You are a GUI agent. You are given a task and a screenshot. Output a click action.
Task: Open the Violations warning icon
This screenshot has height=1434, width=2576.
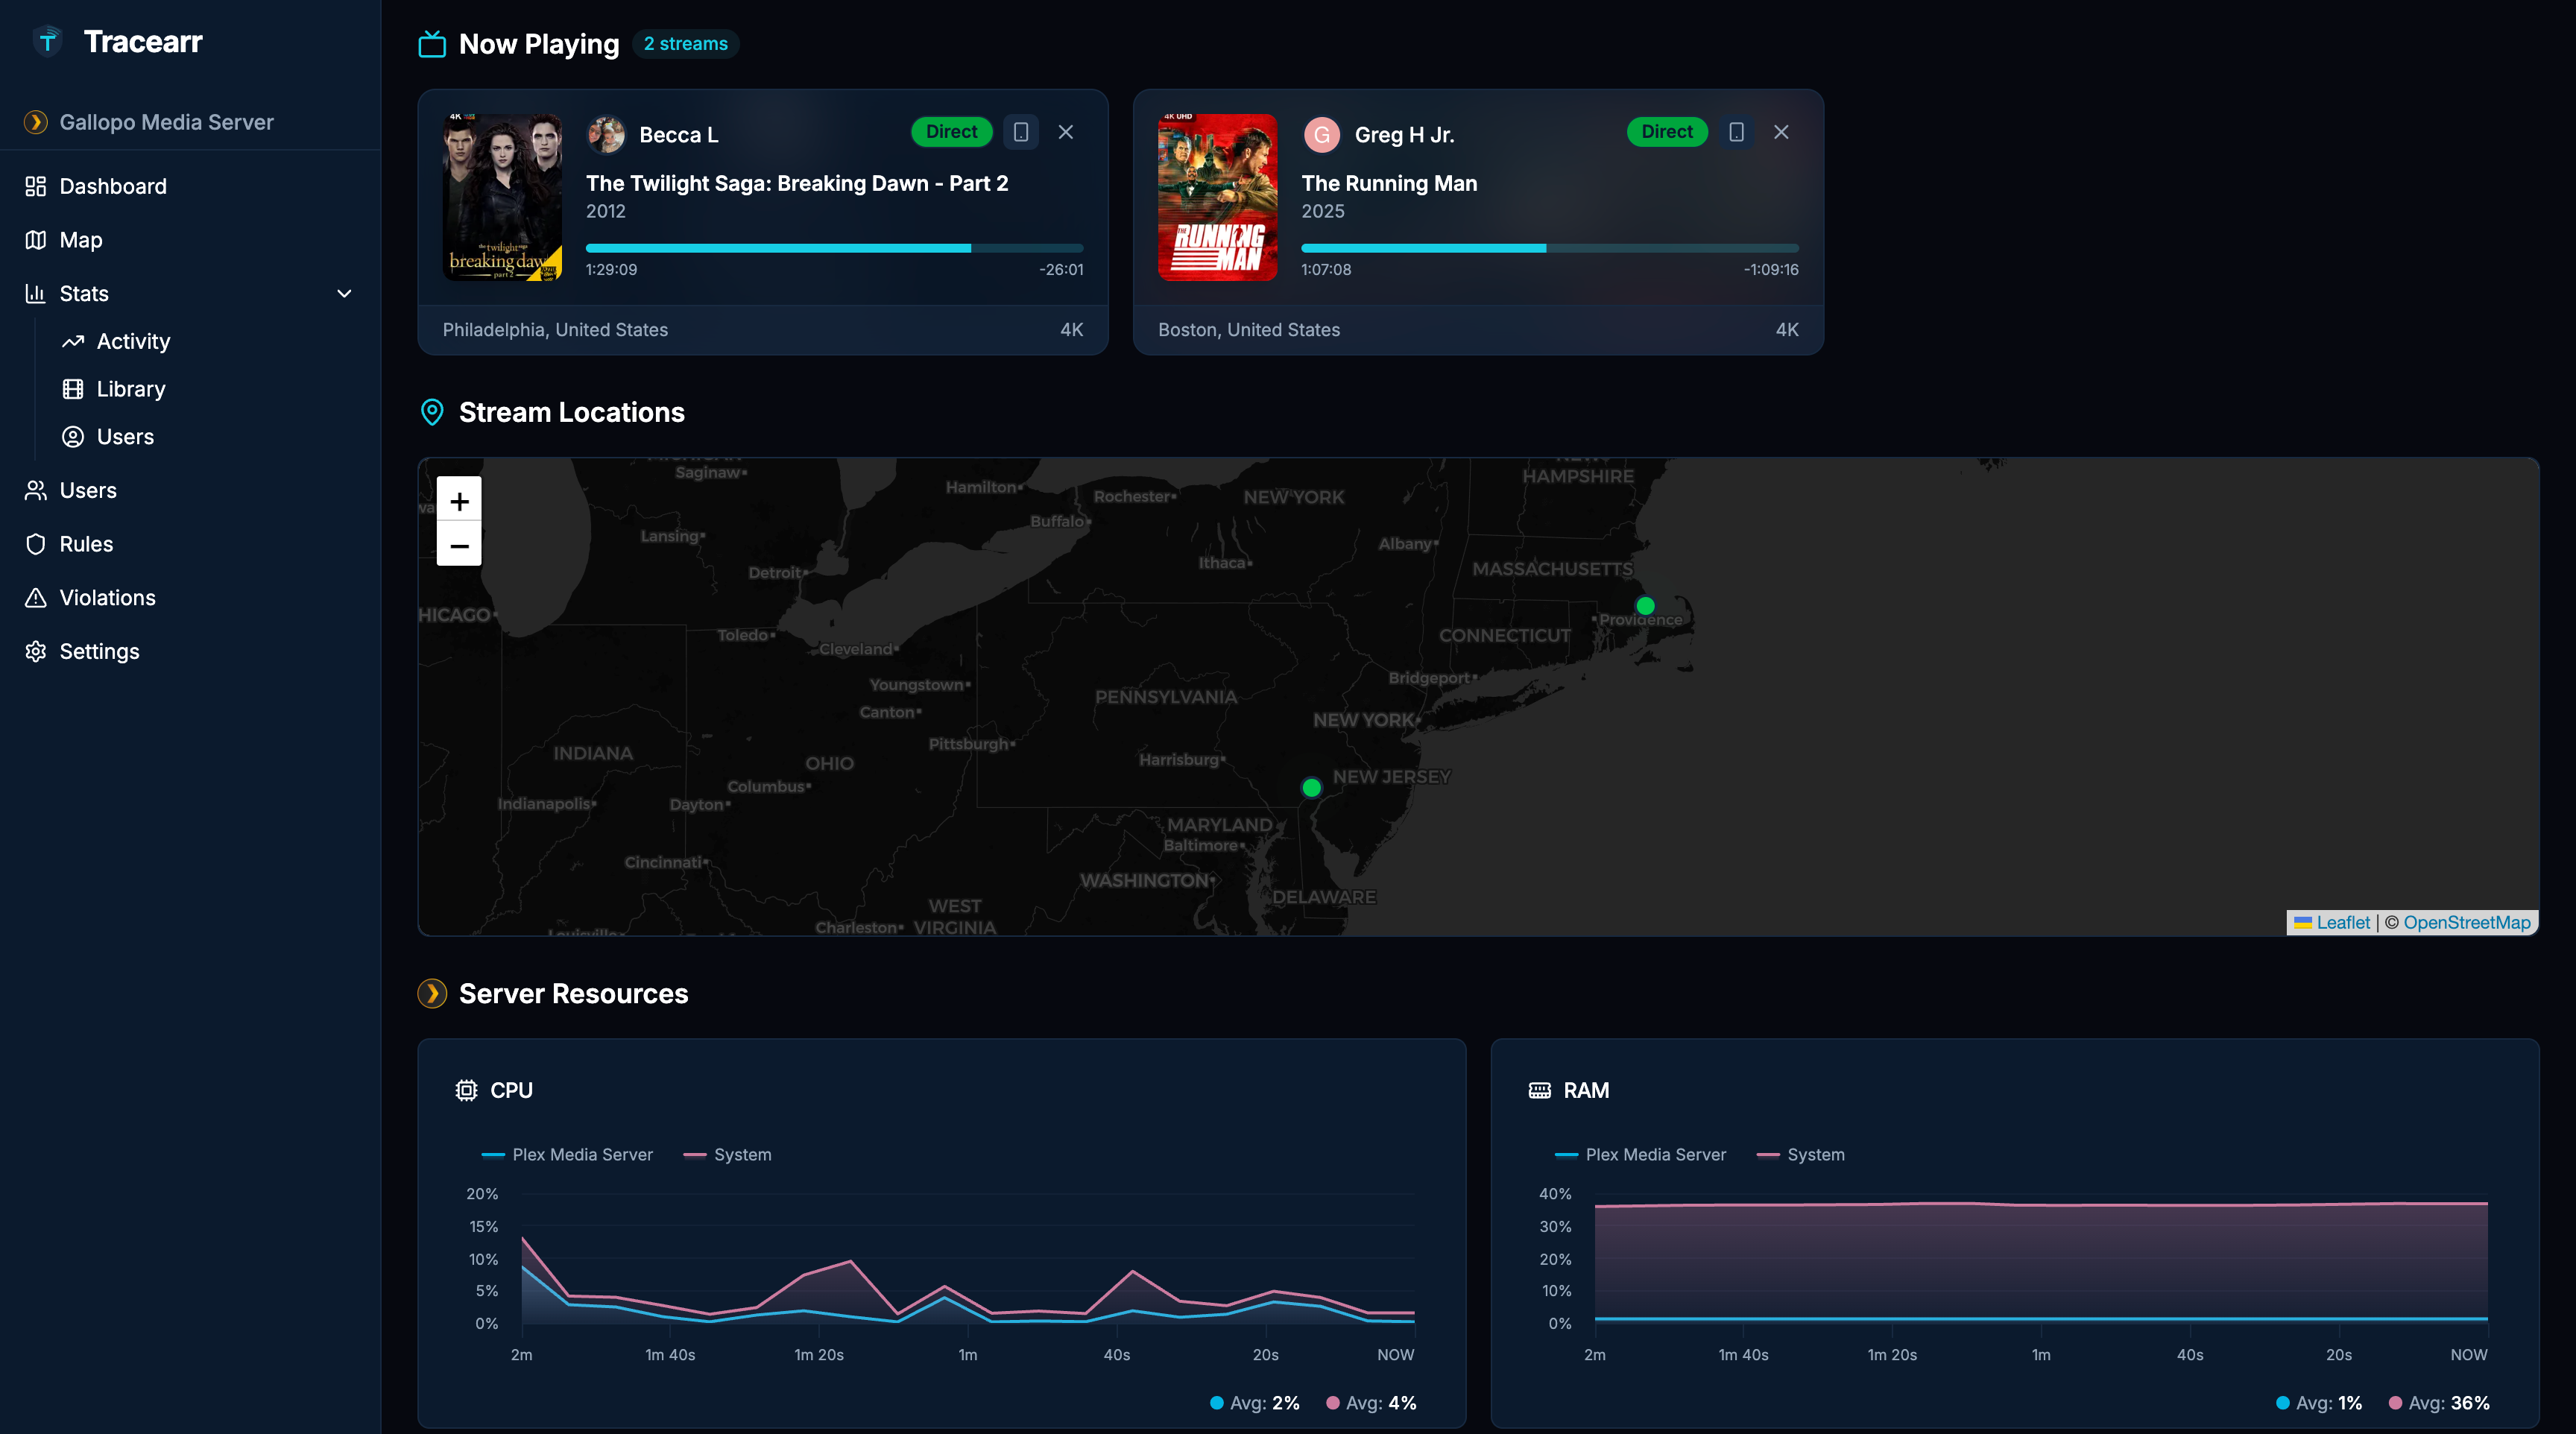coord(36,597)
